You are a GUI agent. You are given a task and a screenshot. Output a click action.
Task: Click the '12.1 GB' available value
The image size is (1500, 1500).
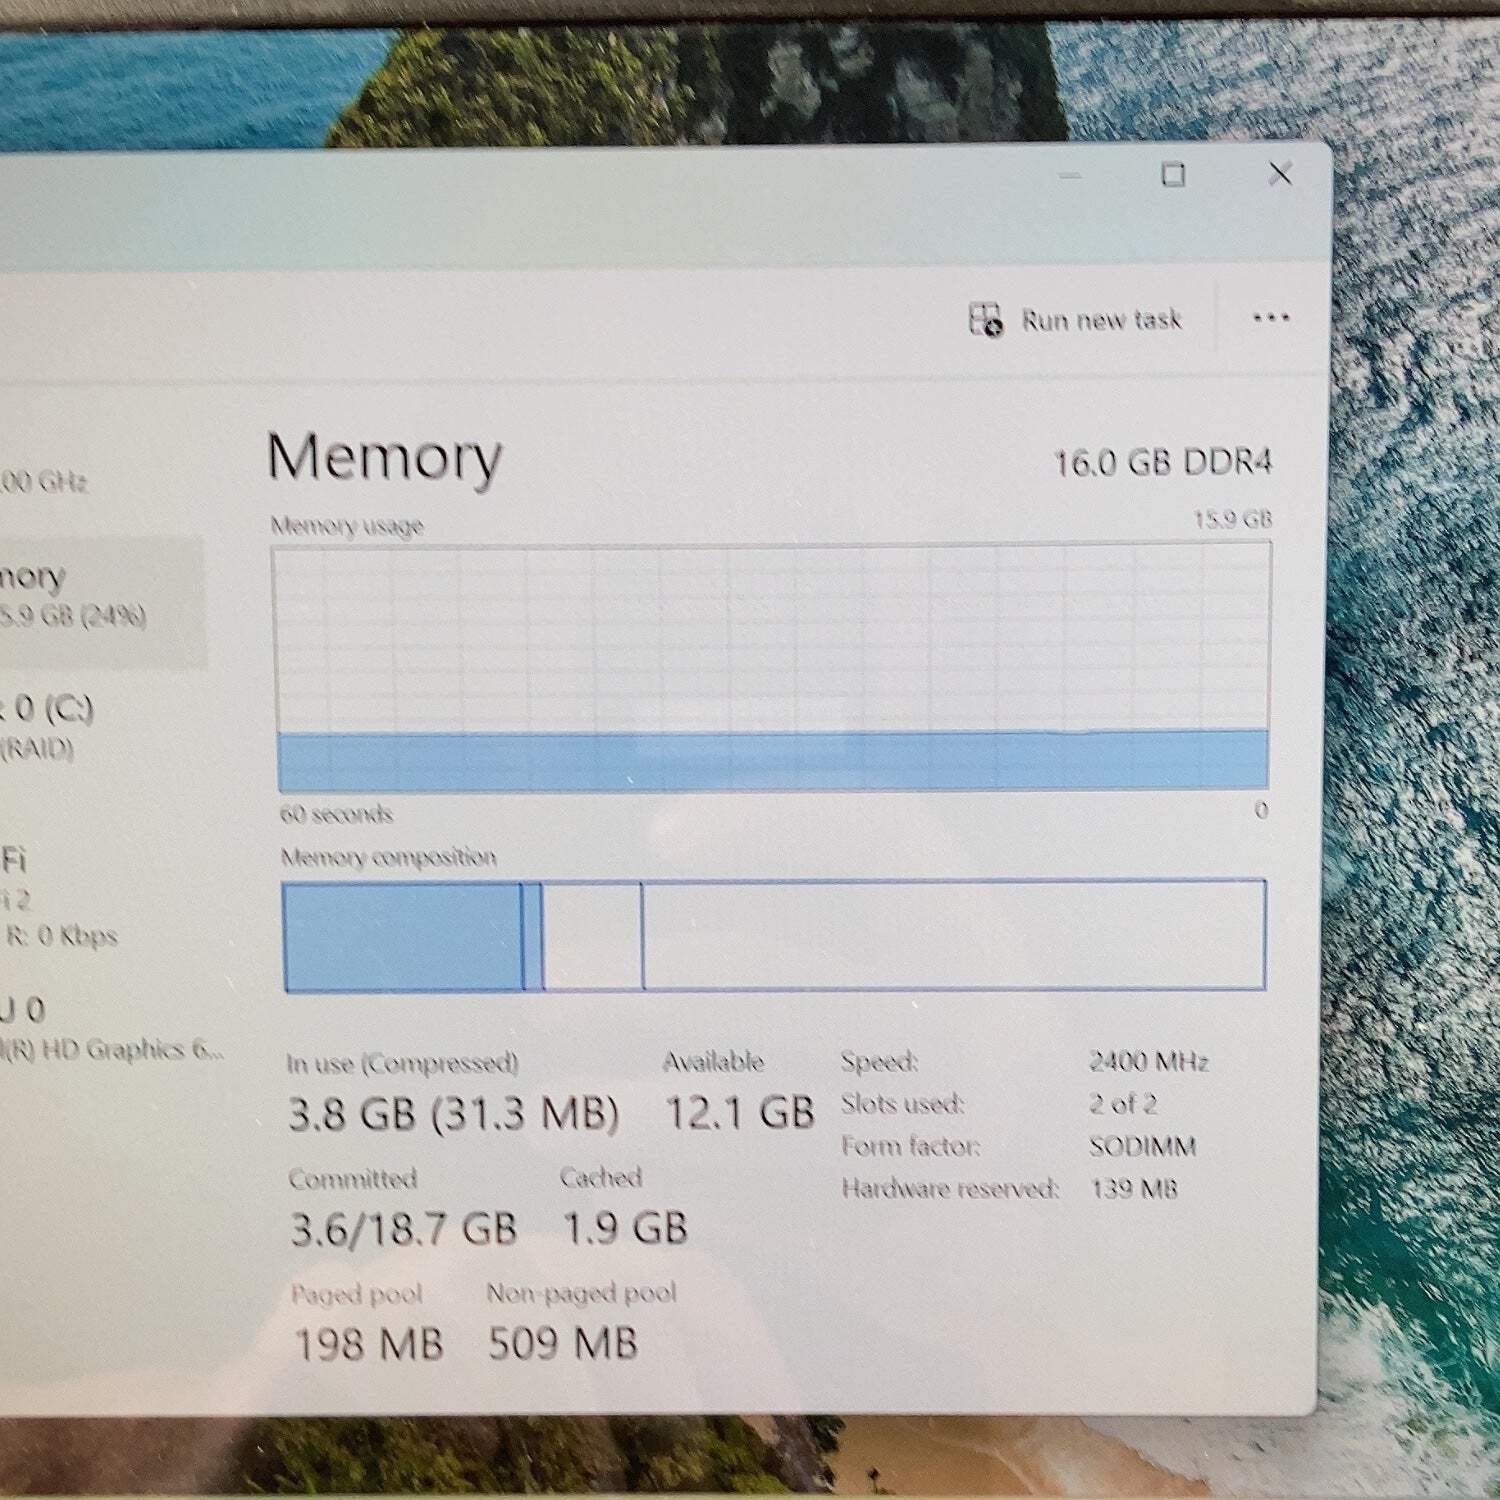click(740, 1112)
